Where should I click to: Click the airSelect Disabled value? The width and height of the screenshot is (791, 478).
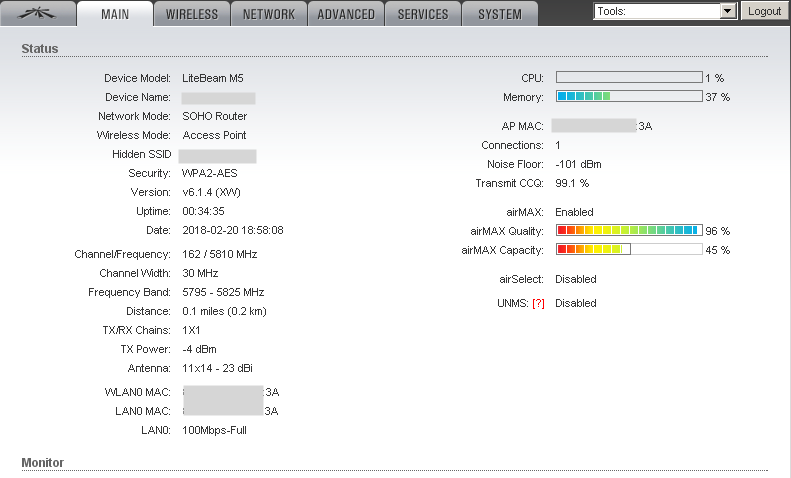[x=576, y=279]
